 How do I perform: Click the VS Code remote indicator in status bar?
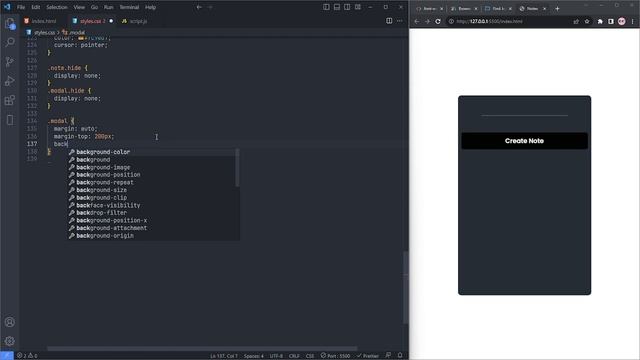7,356
